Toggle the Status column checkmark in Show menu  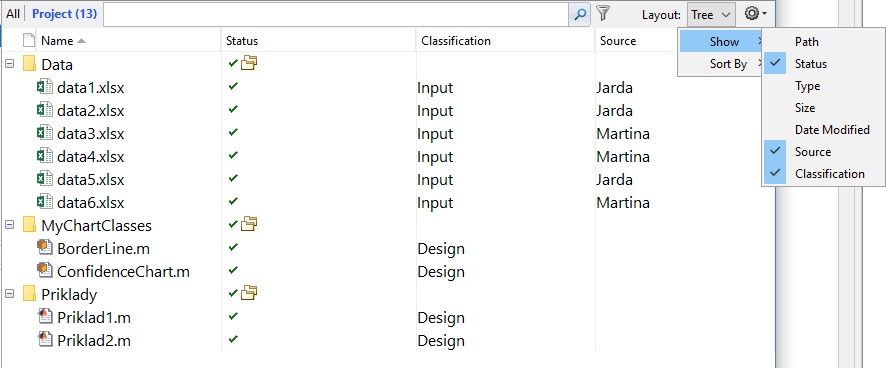(x=775, y=64)
